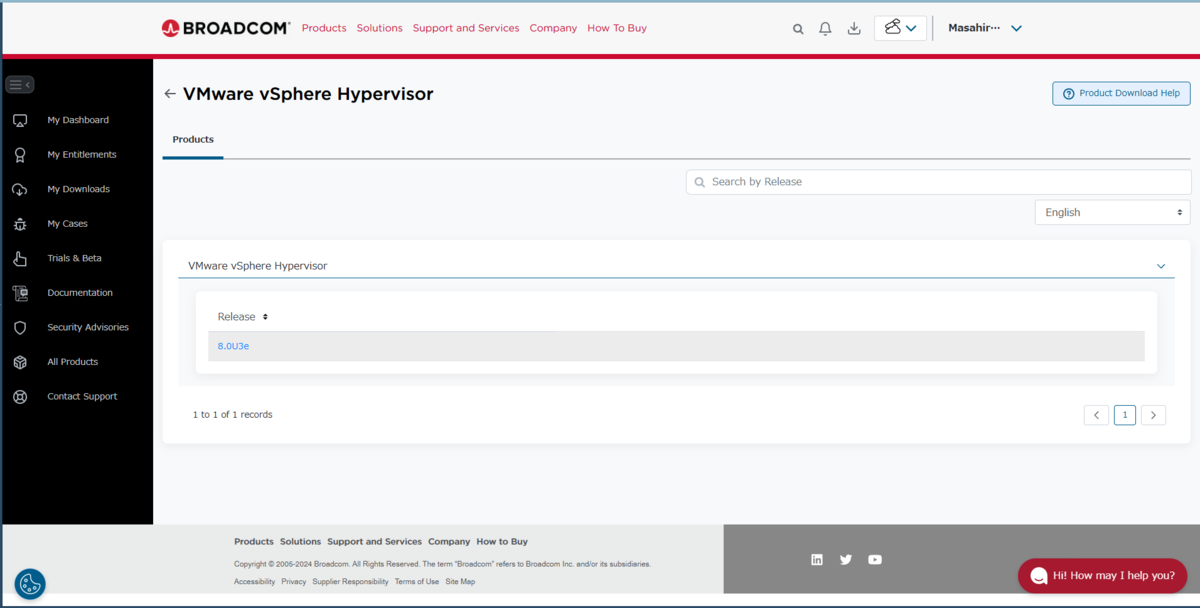Click the download tray icon in header
The height and width of the screenshot is (608, 1200).
pos(854,29)
